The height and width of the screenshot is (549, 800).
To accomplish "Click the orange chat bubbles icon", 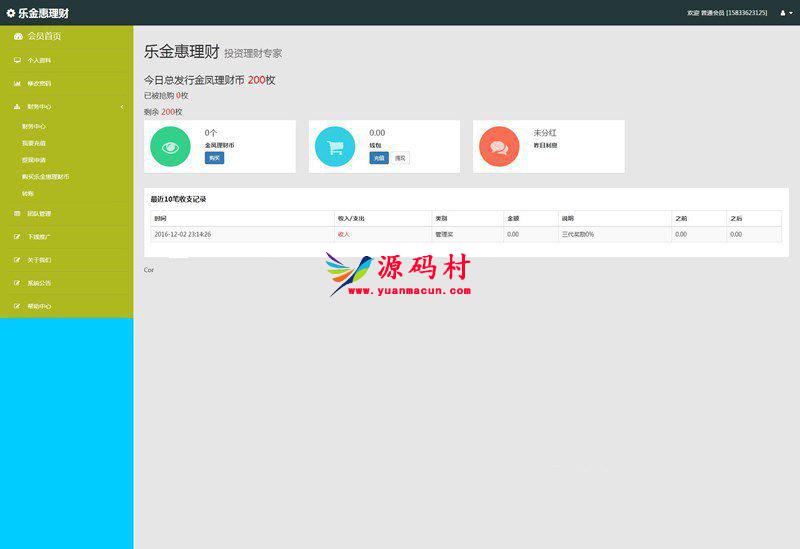I will coord(499,147).
